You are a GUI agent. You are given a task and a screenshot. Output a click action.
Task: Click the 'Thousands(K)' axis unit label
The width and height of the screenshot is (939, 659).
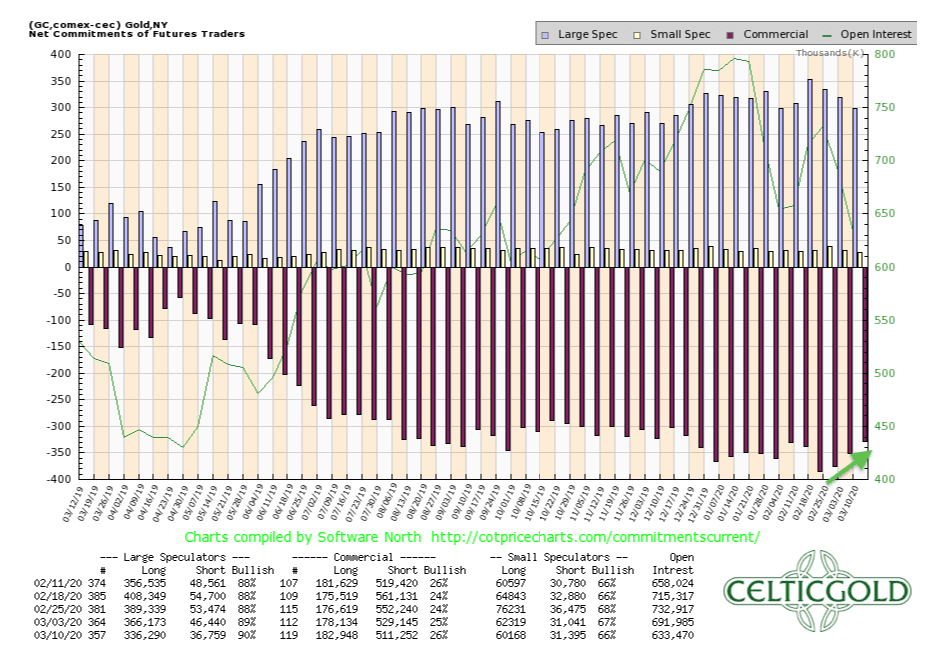pos(828,52)
